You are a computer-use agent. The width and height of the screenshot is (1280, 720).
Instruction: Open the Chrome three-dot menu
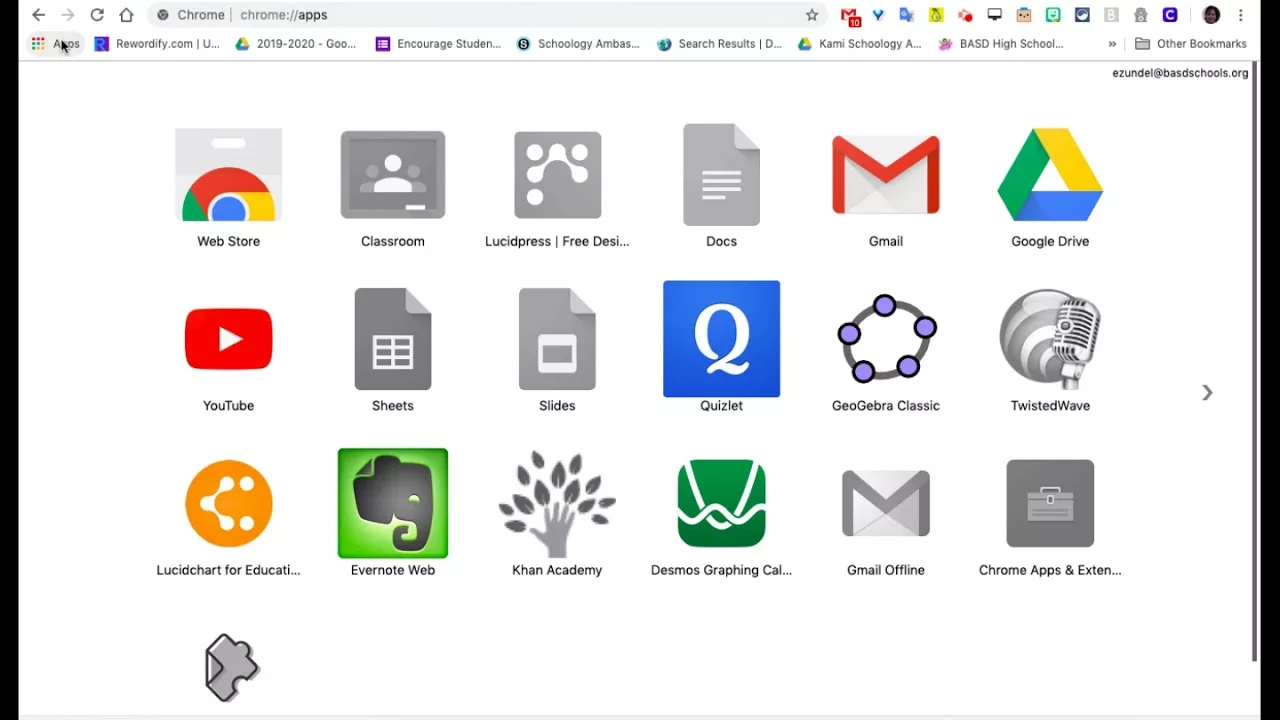click(1240, 14)
